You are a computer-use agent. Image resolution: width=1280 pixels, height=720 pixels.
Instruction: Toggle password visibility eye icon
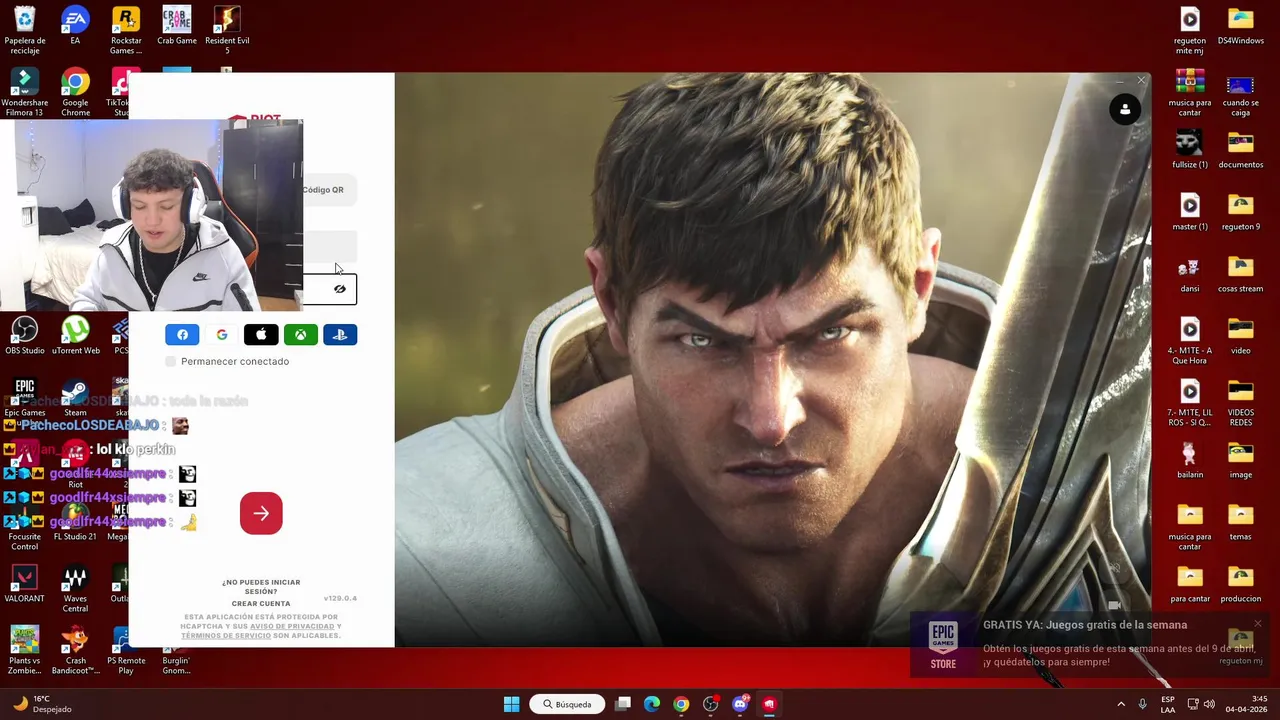pyautogui.click(x=340, y=289)
